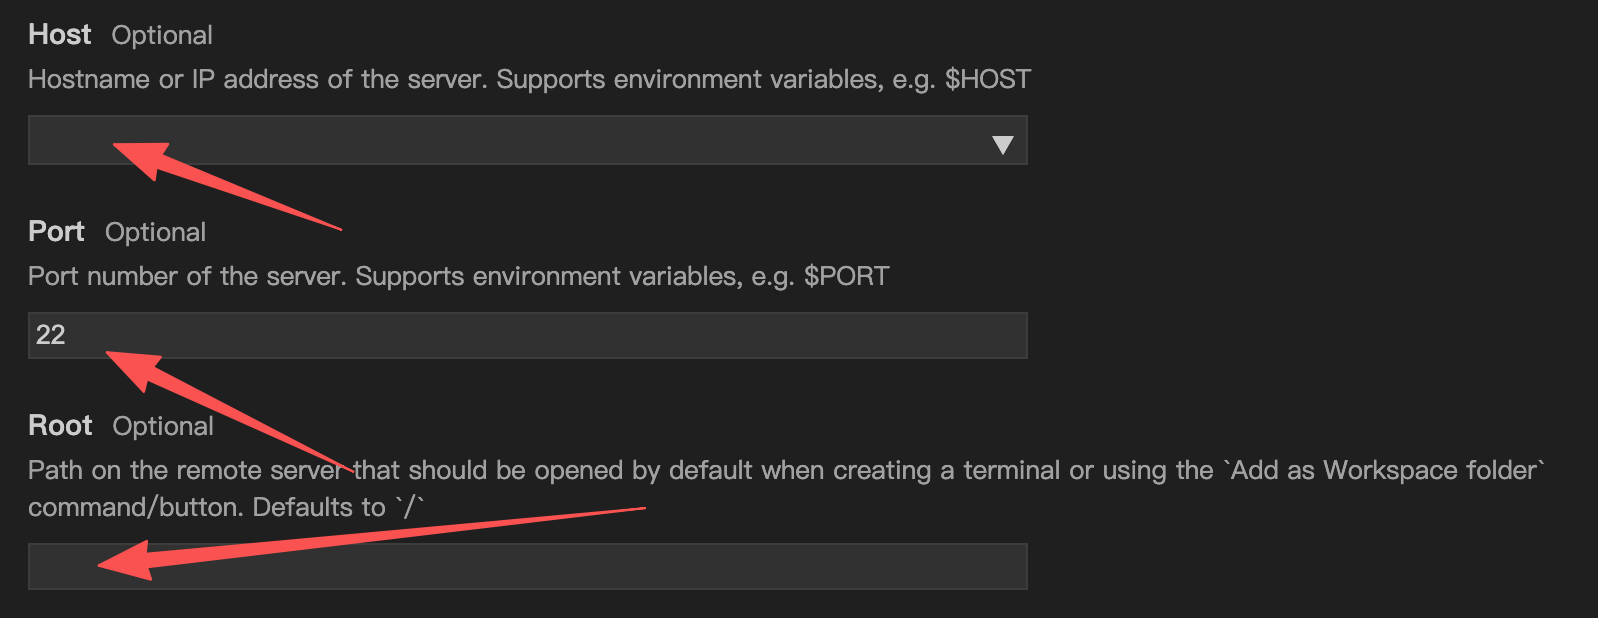Click the bold Port setting label
The image size is (1598, 618).
coord(56,232)
